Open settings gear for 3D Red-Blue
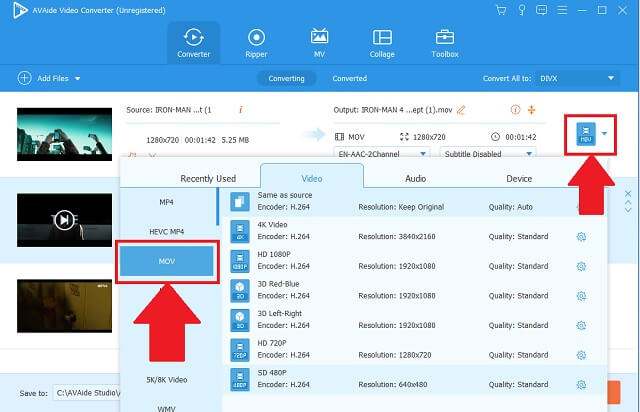Image resolution: width=640 pixels, height=412 pixels. [x=581, y=296]
